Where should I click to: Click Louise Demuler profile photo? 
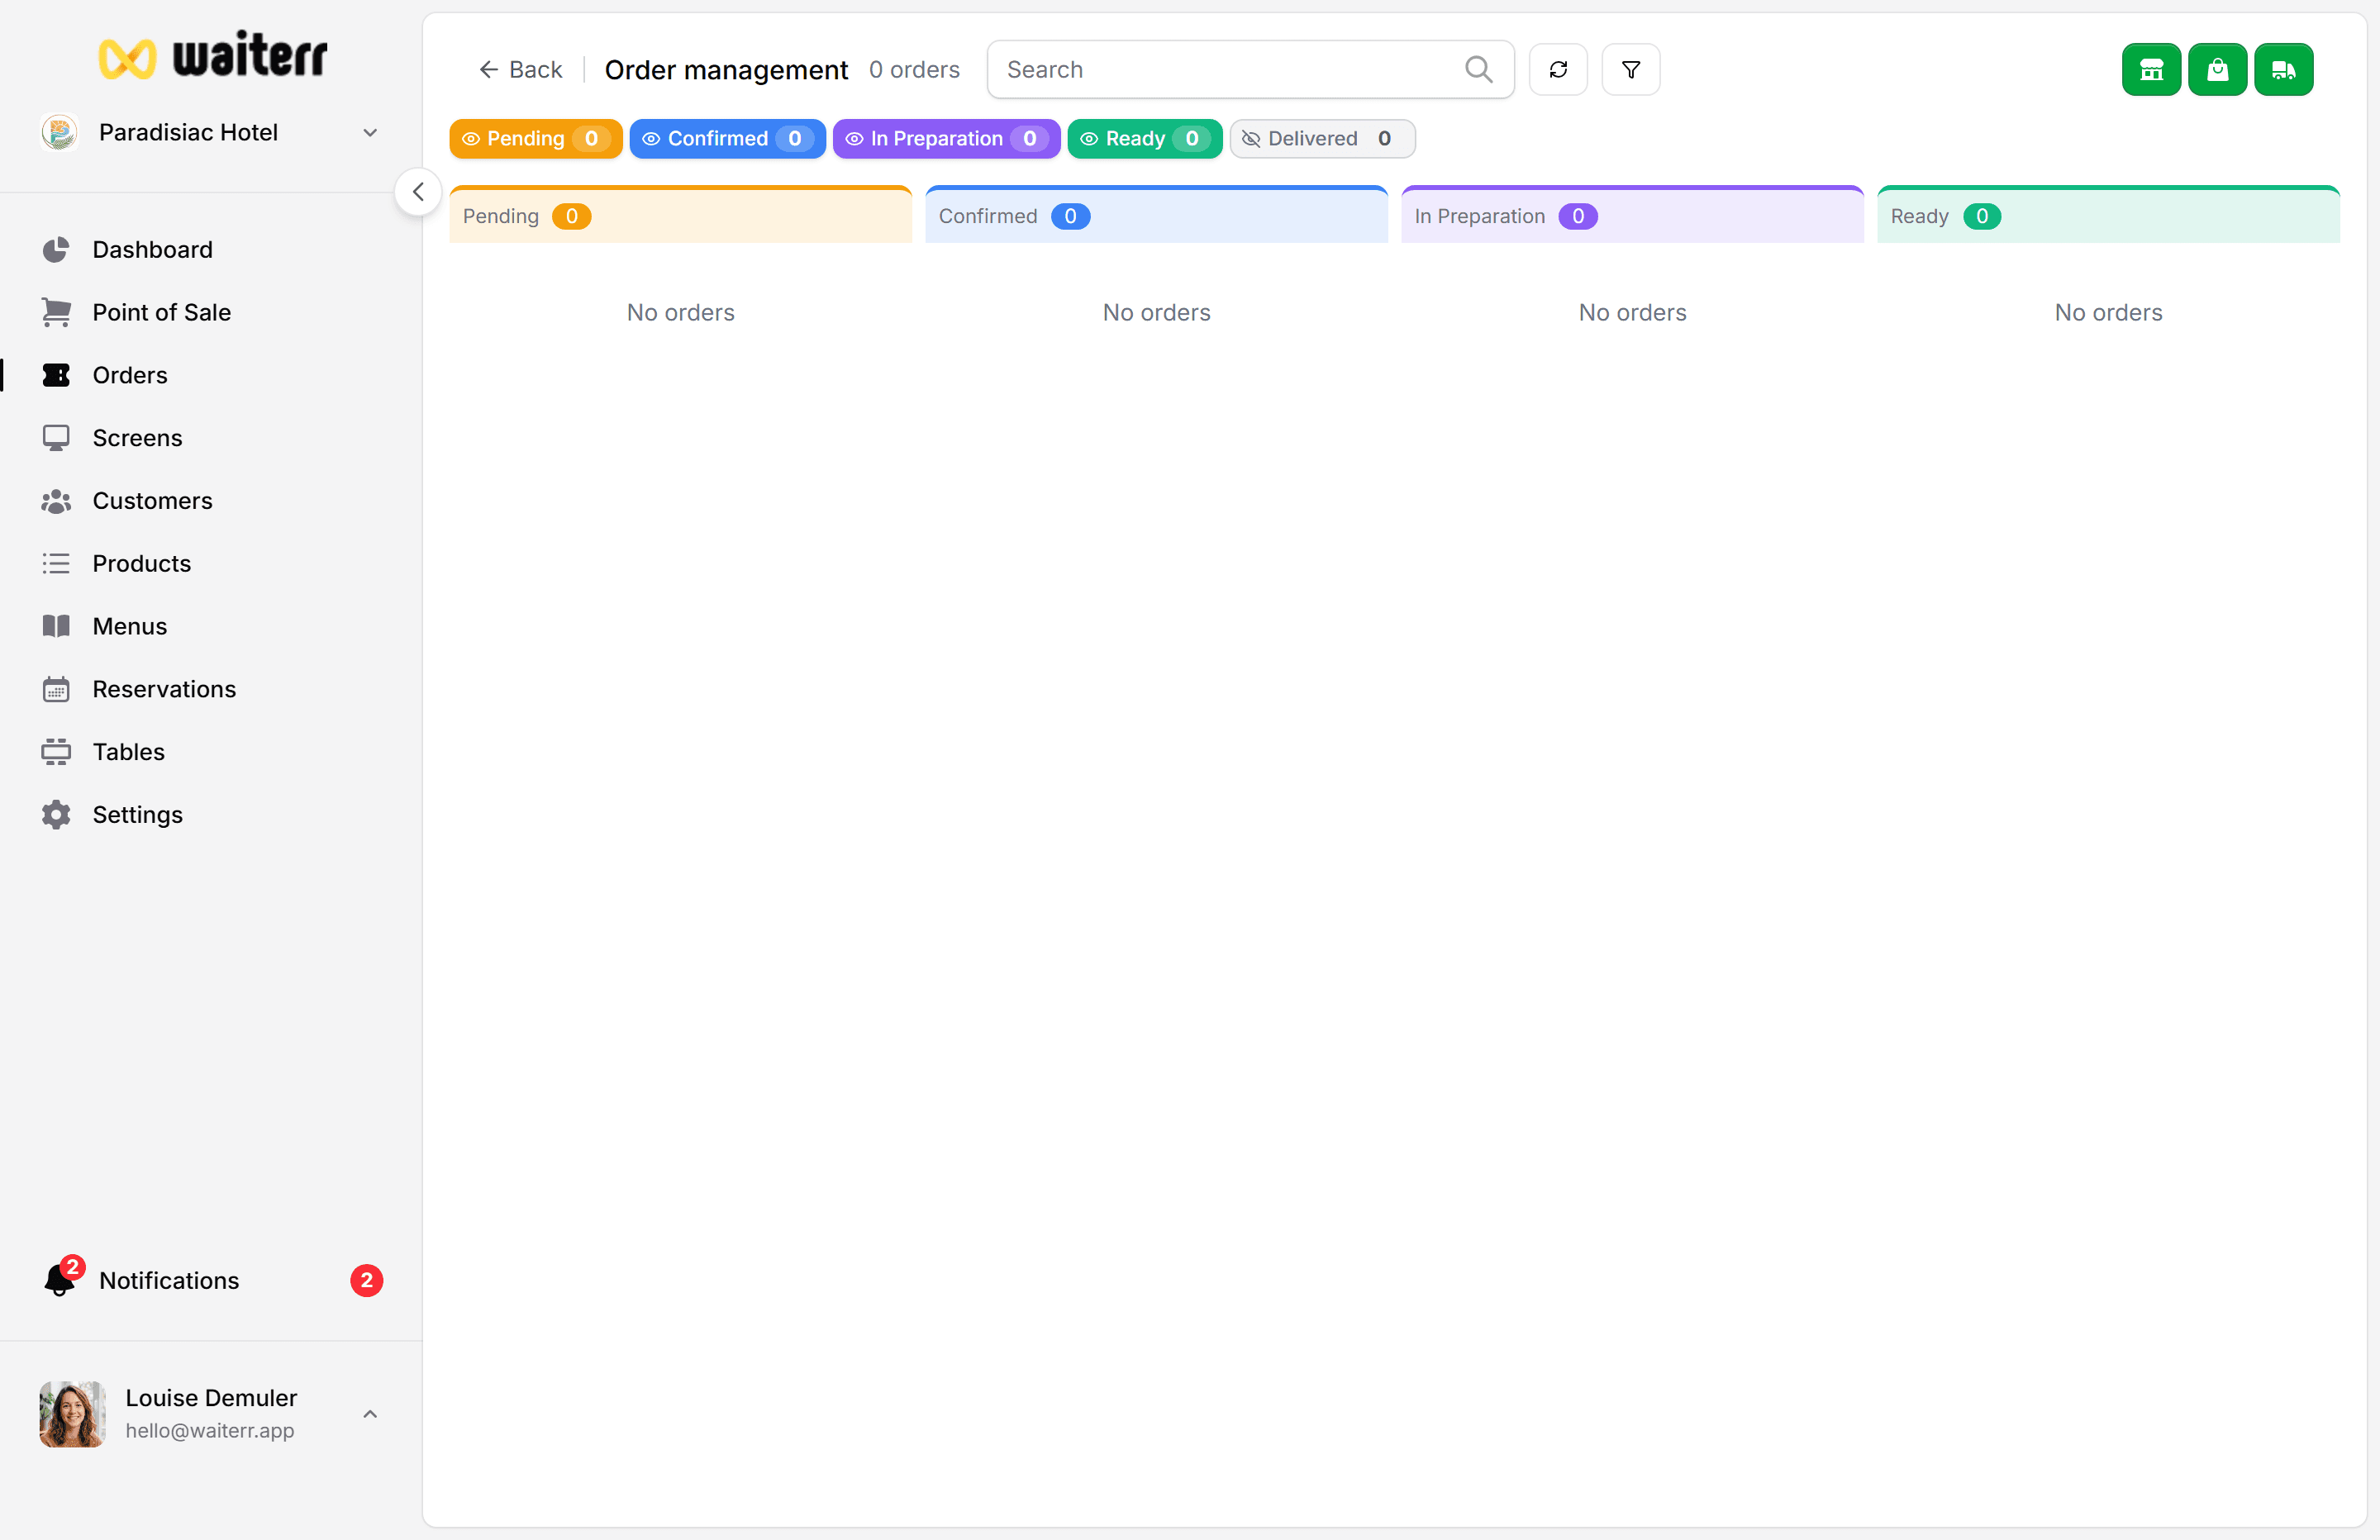(72, 1414)
